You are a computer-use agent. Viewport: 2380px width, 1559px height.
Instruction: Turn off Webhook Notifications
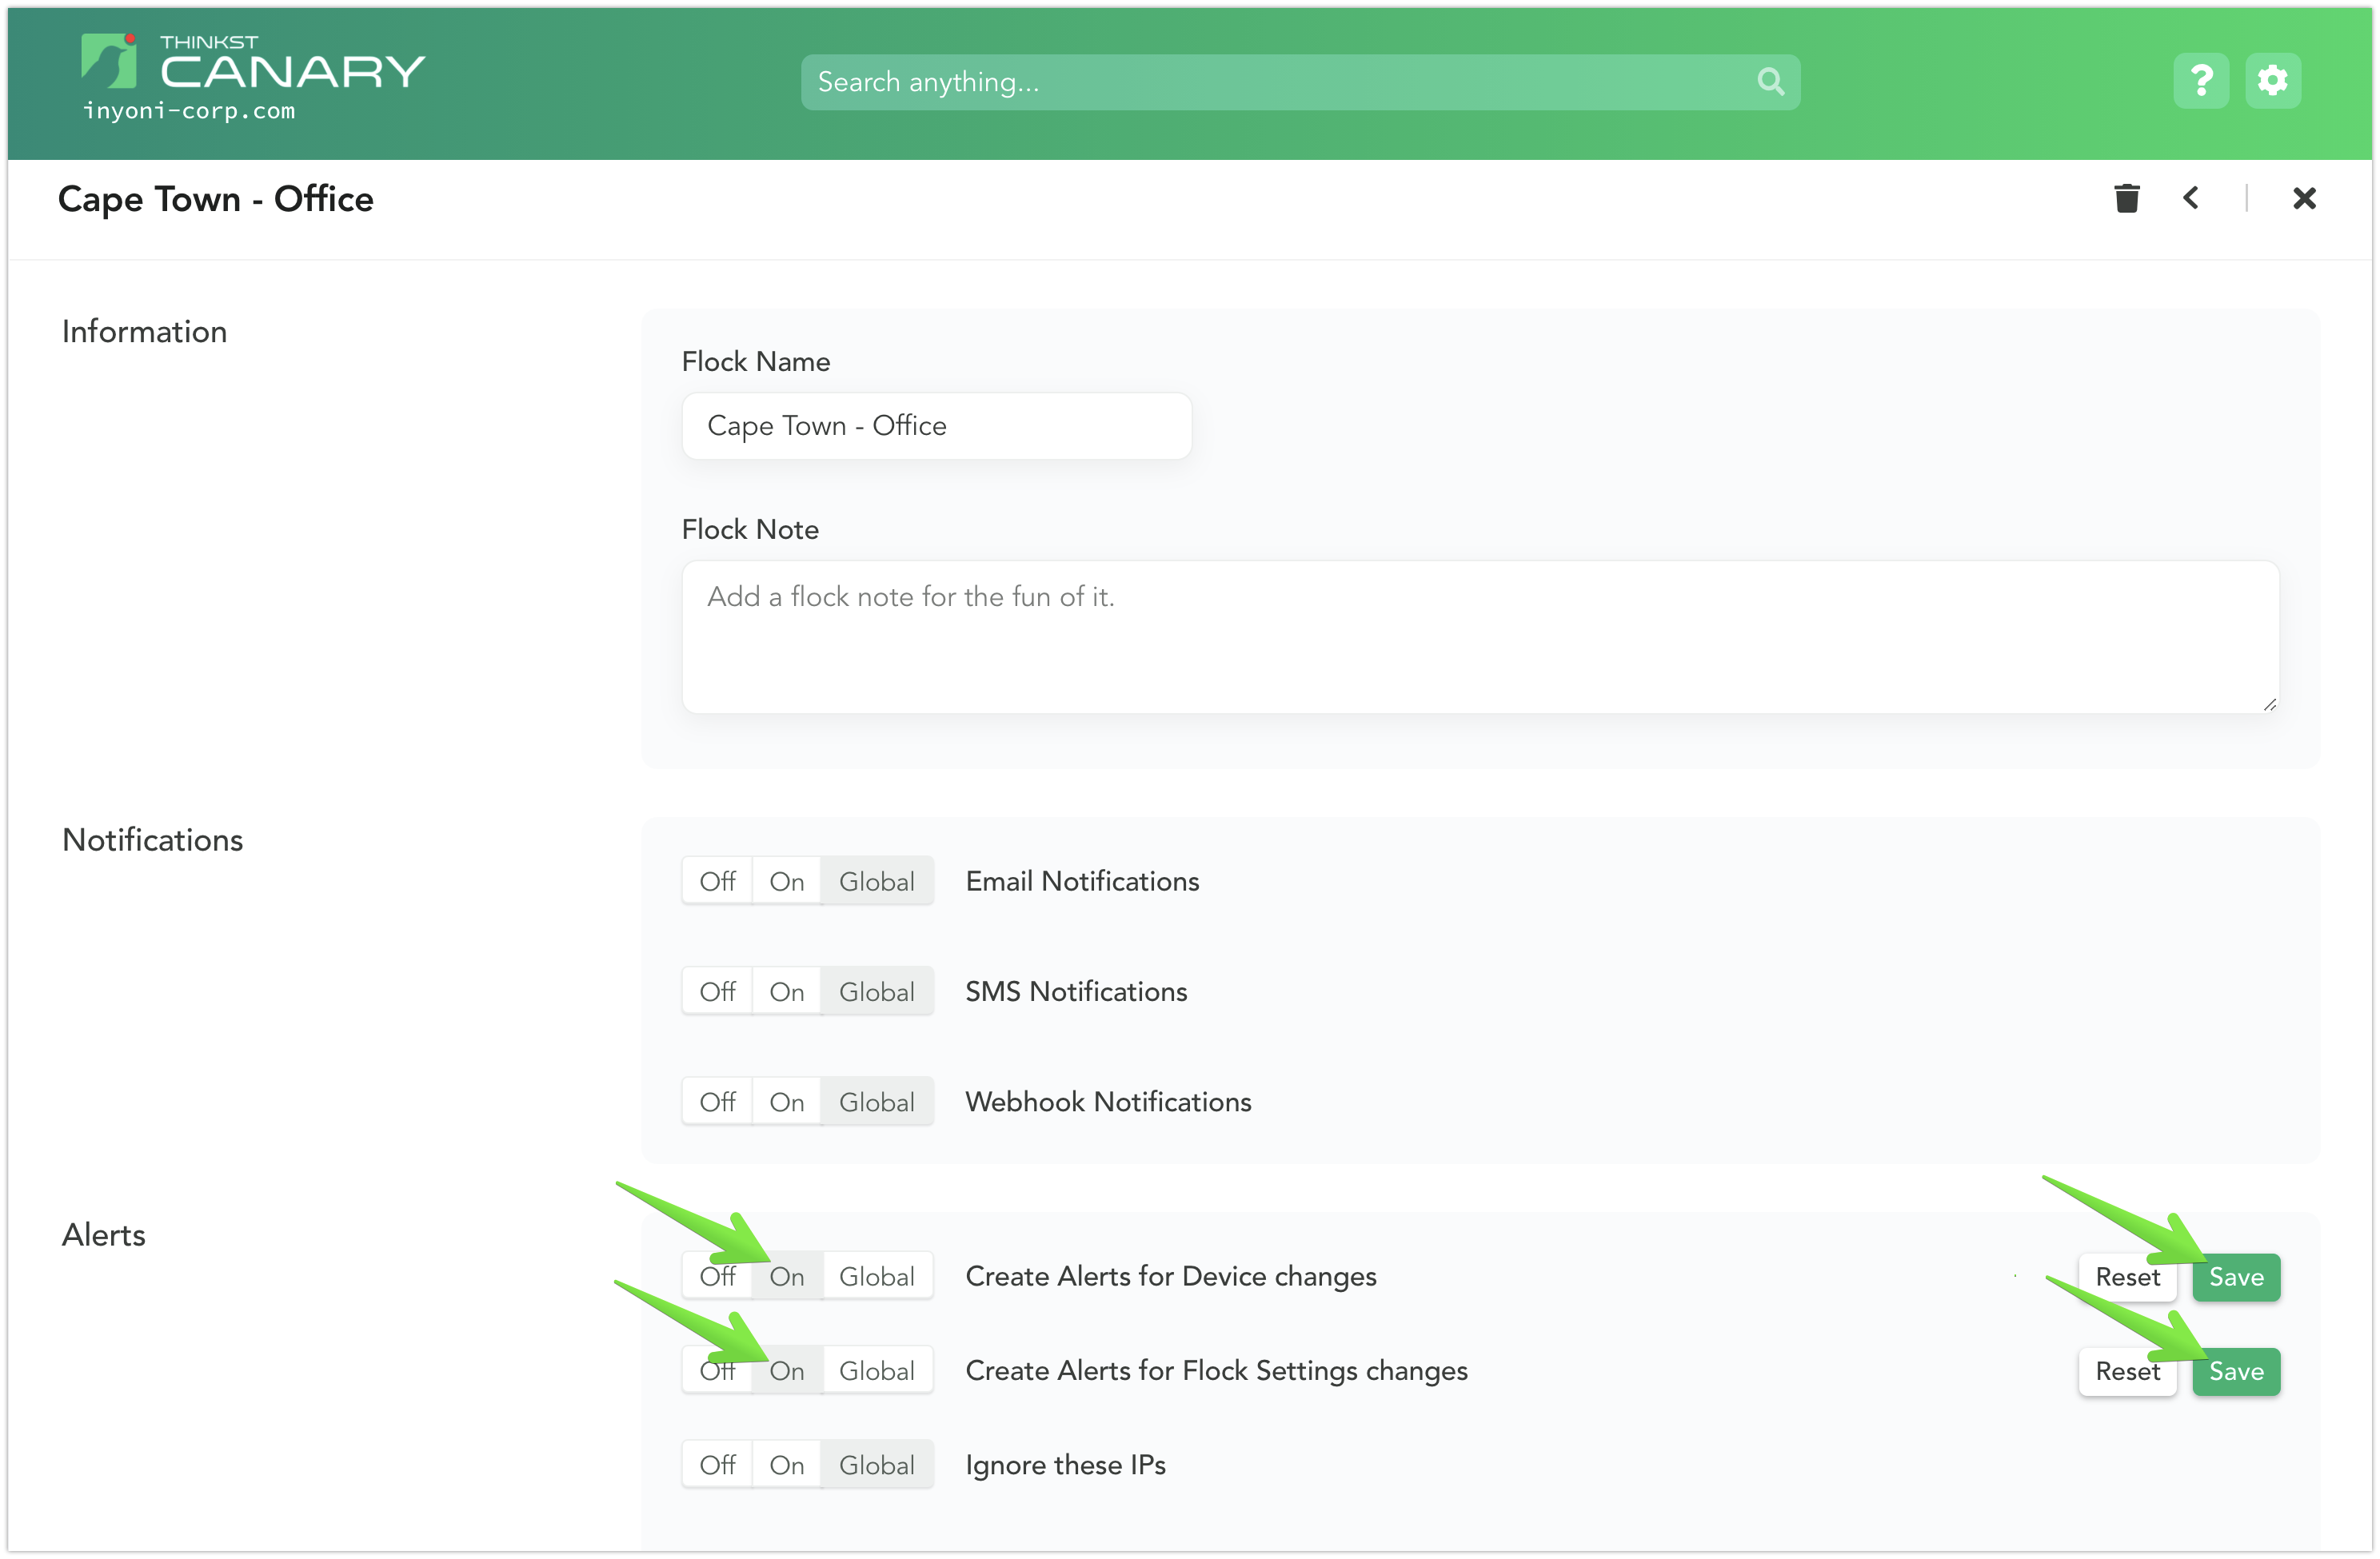pos(716,1101)
